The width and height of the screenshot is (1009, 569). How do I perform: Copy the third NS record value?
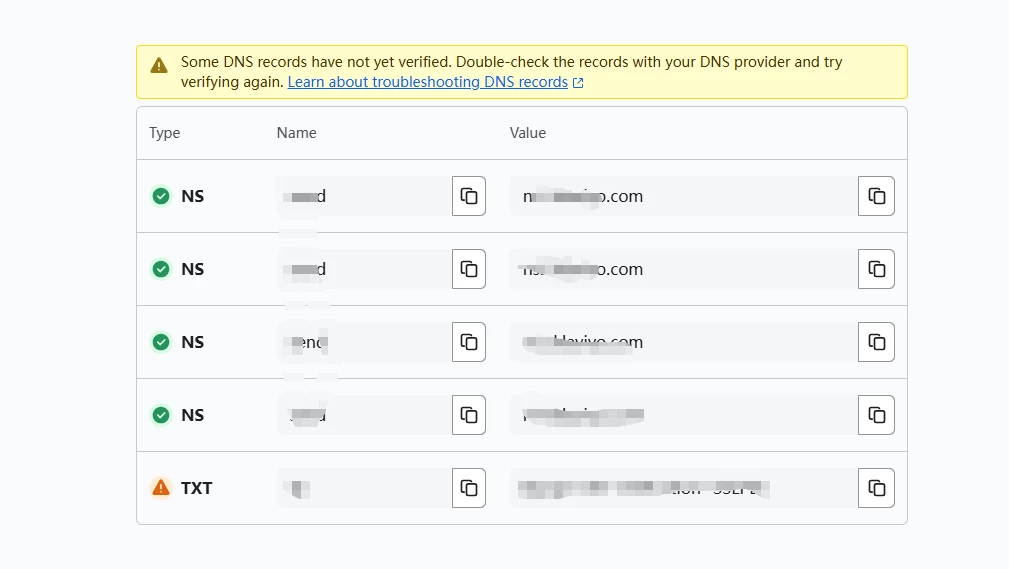pos(876,342)
